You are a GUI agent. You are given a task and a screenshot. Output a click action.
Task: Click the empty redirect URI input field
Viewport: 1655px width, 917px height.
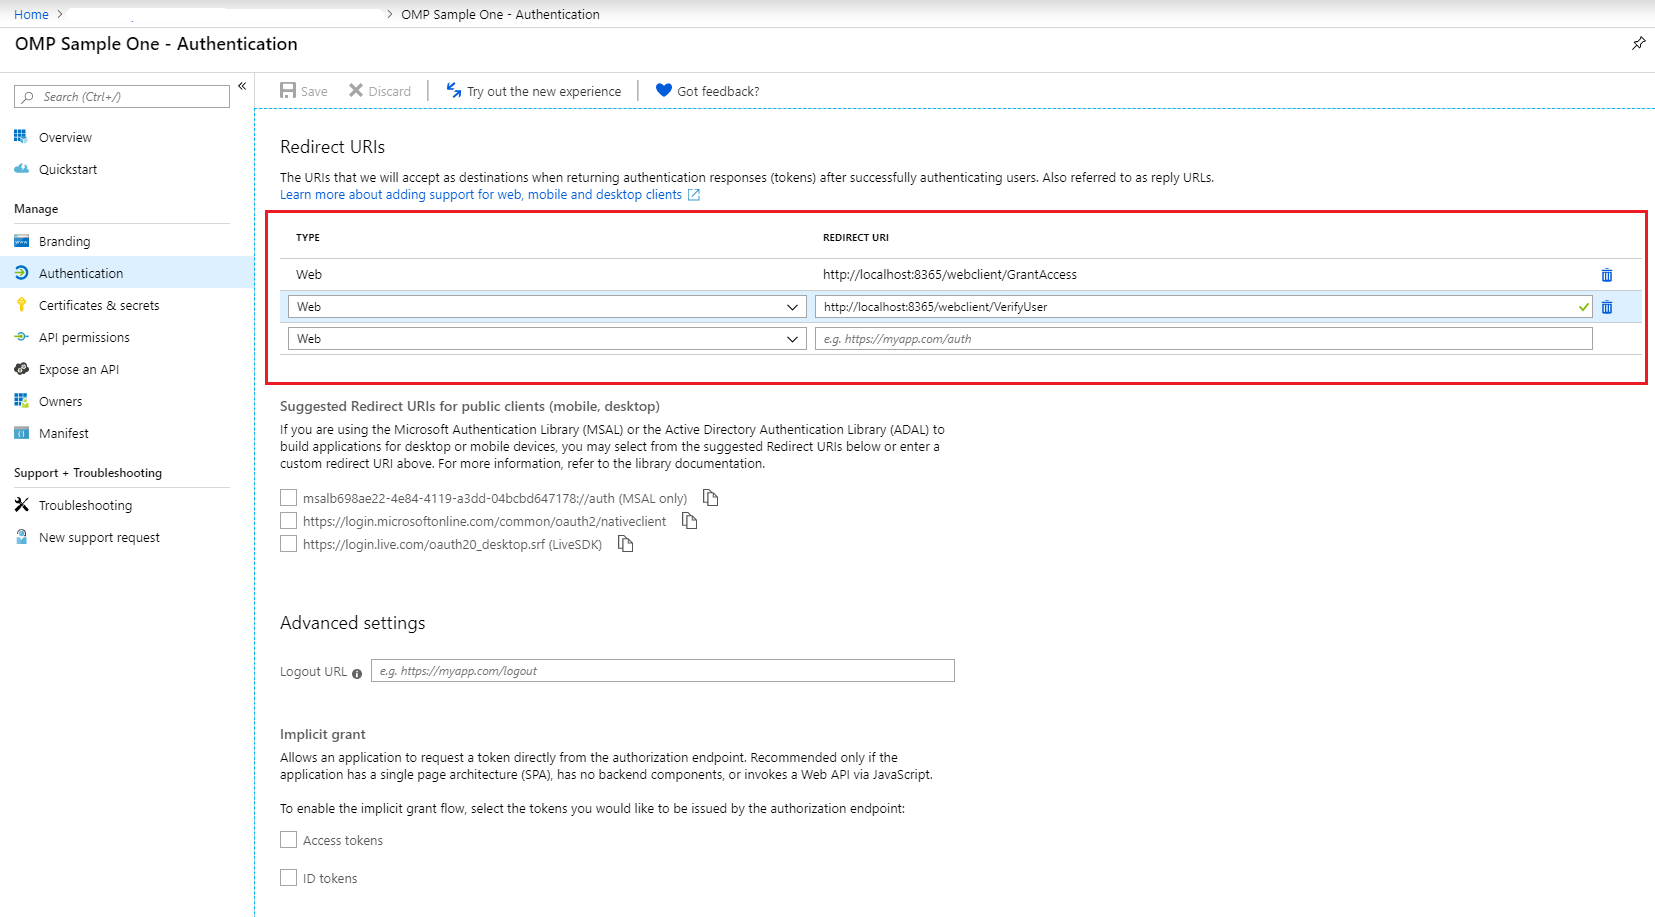pyautogui.click(x=1204, y=339)
